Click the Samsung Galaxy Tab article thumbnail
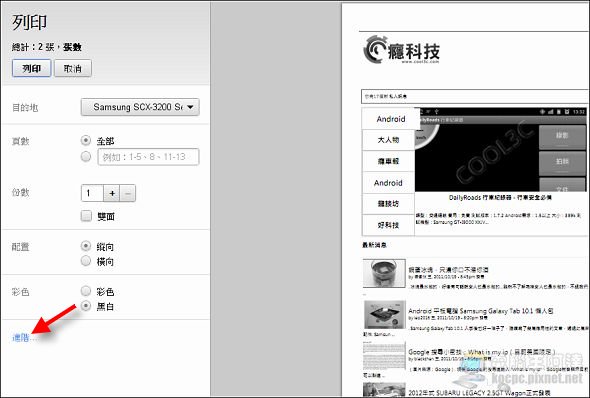 coord(385,314)
